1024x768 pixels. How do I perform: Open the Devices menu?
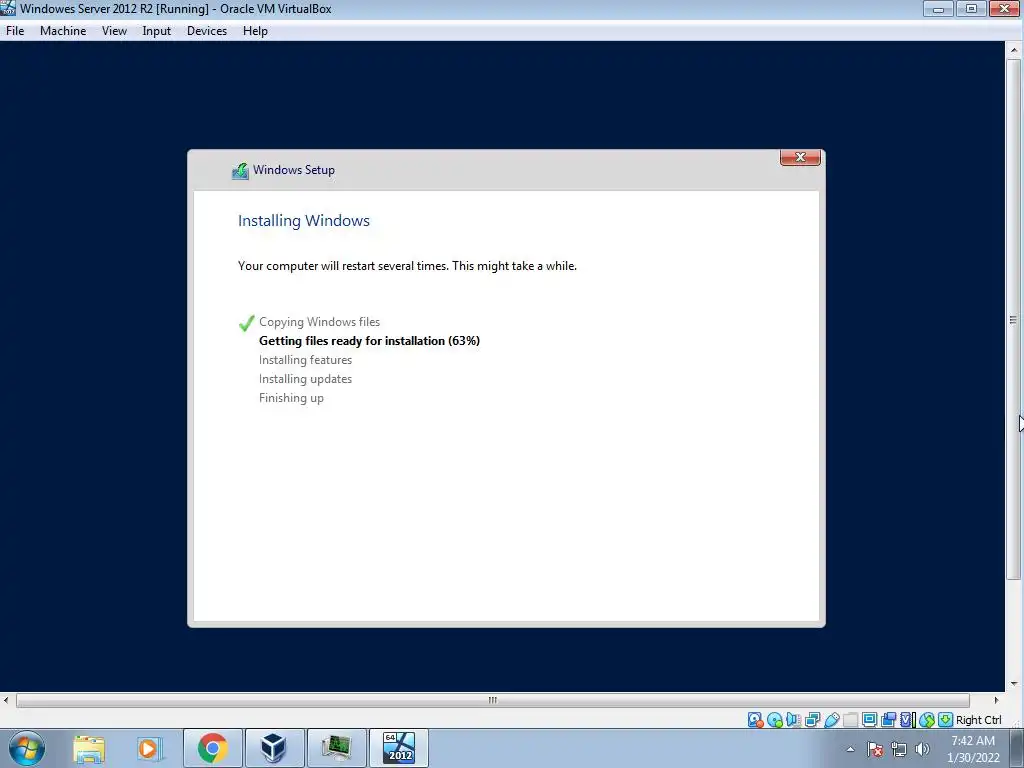[x=207, y=31]
